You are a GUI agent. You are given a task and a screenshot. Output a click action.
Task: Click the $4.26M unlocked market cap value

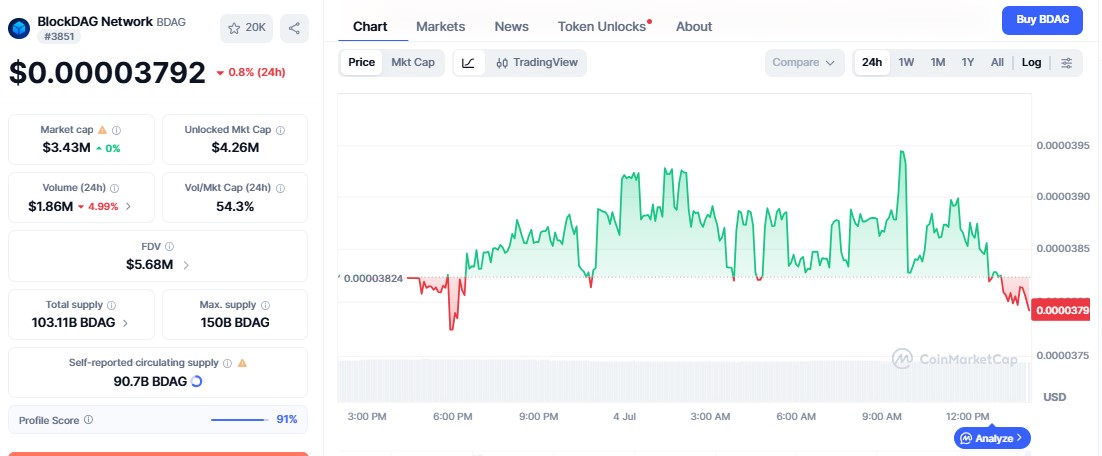(235, 148)
